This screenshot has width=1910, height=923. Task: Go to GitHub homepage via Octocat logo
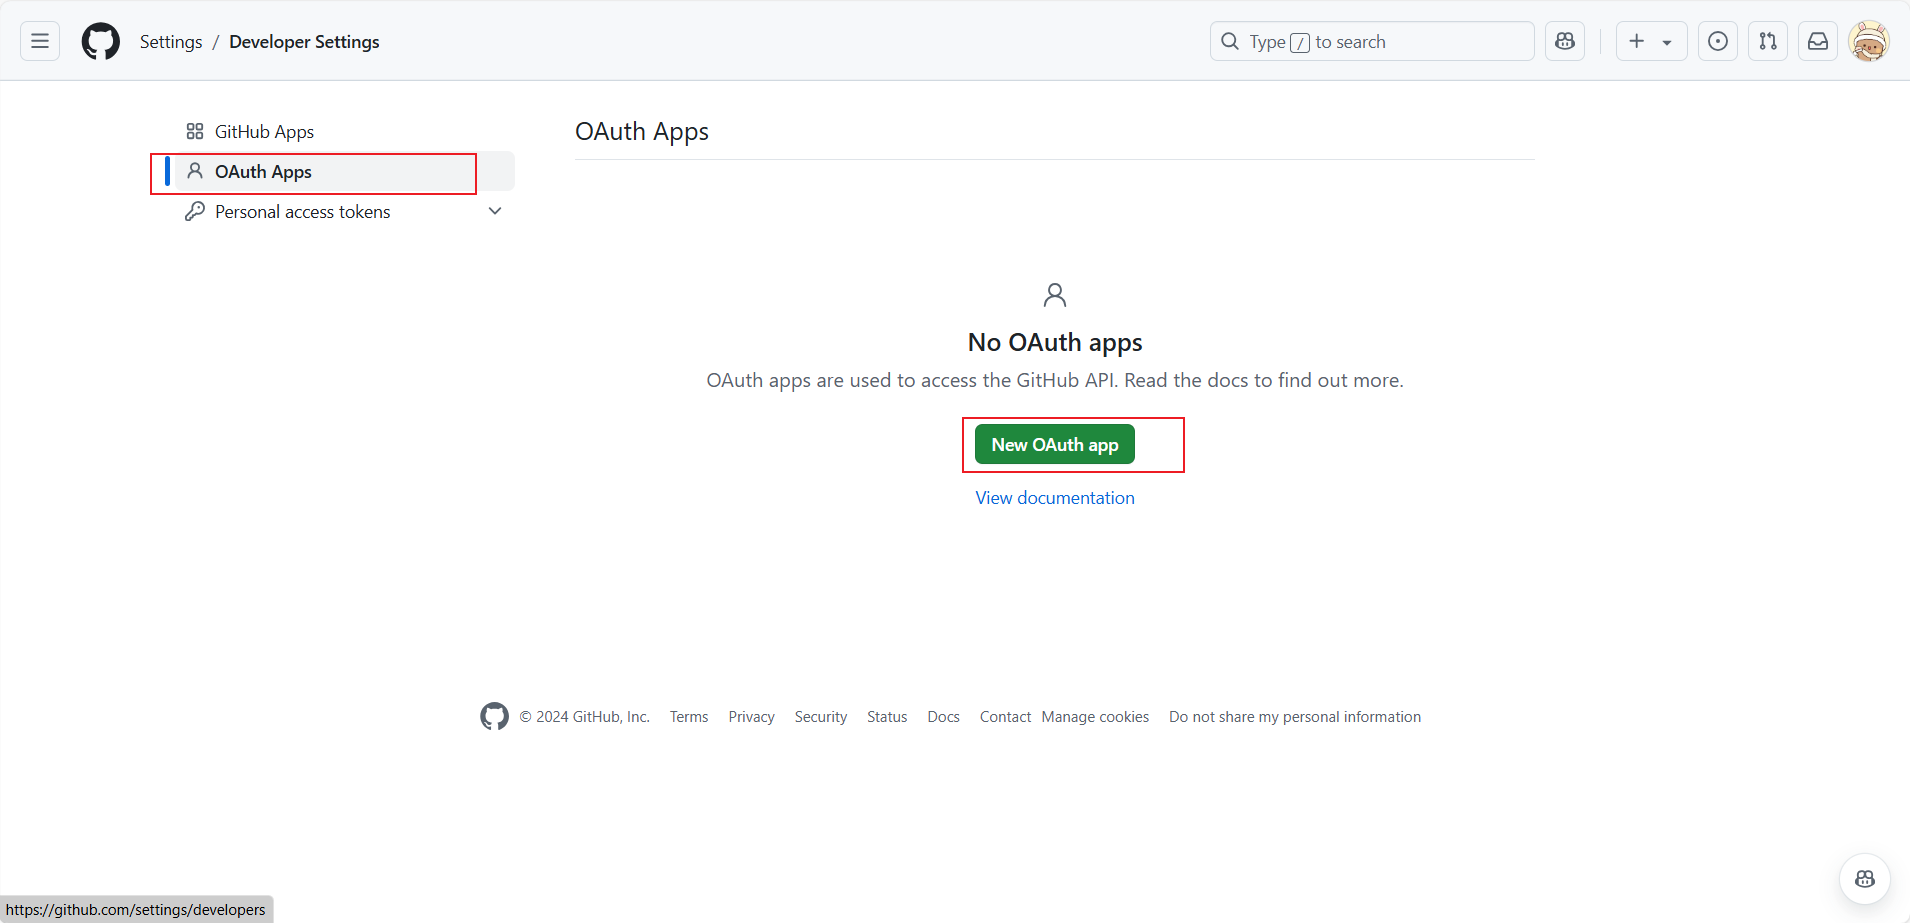[101, 41]
